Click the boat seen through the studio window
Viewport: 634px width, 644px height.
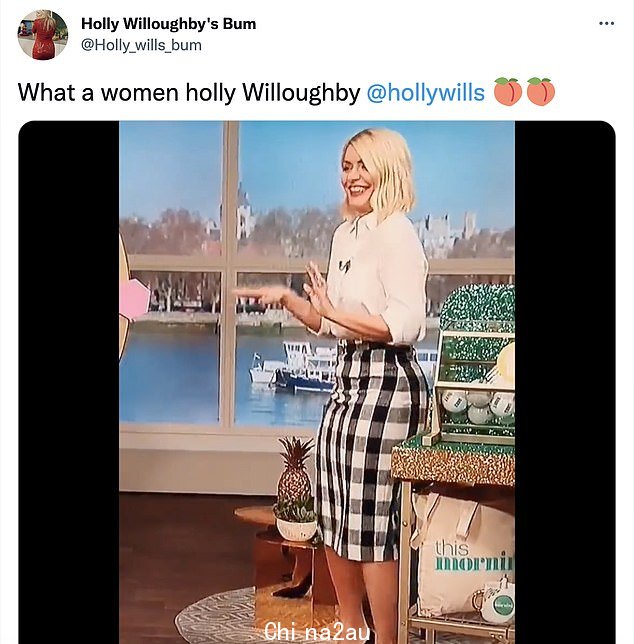294,368
